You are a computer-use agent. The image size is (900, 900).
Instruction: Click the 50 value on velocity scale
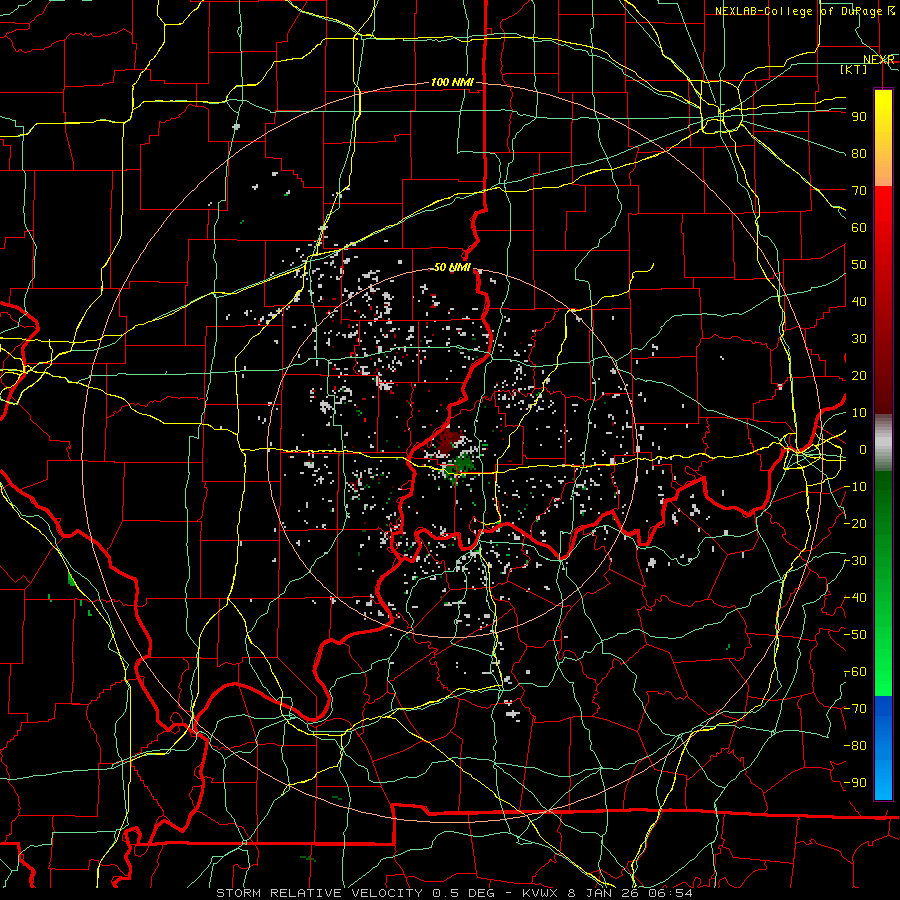(859, 265)
